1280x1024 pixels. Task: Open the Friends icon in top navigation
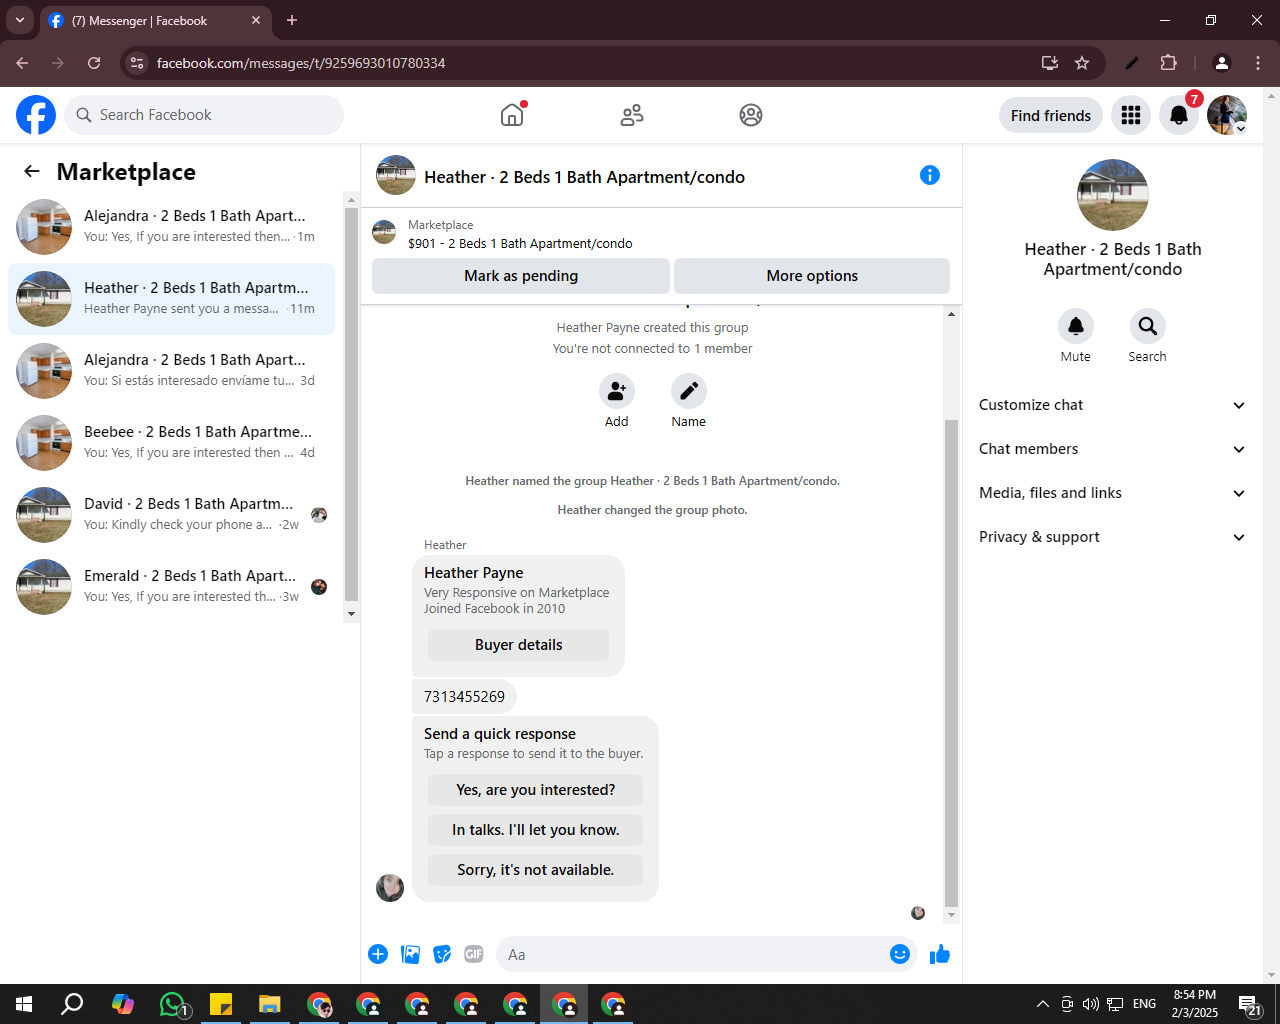pos(632,115)
